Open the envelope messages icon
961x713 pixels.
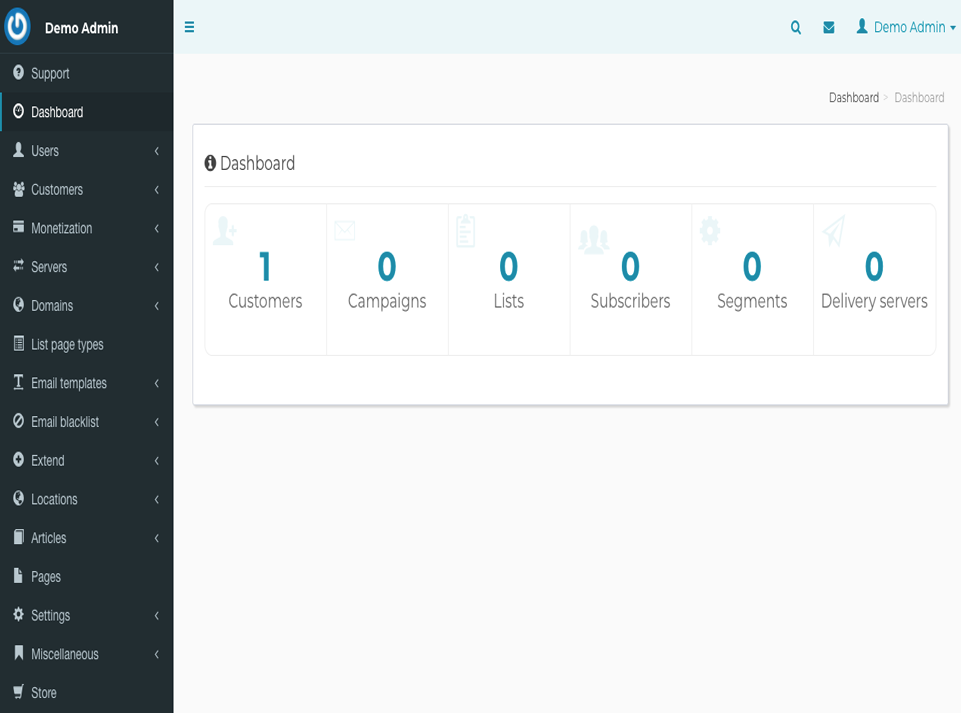tap(829, 28)
